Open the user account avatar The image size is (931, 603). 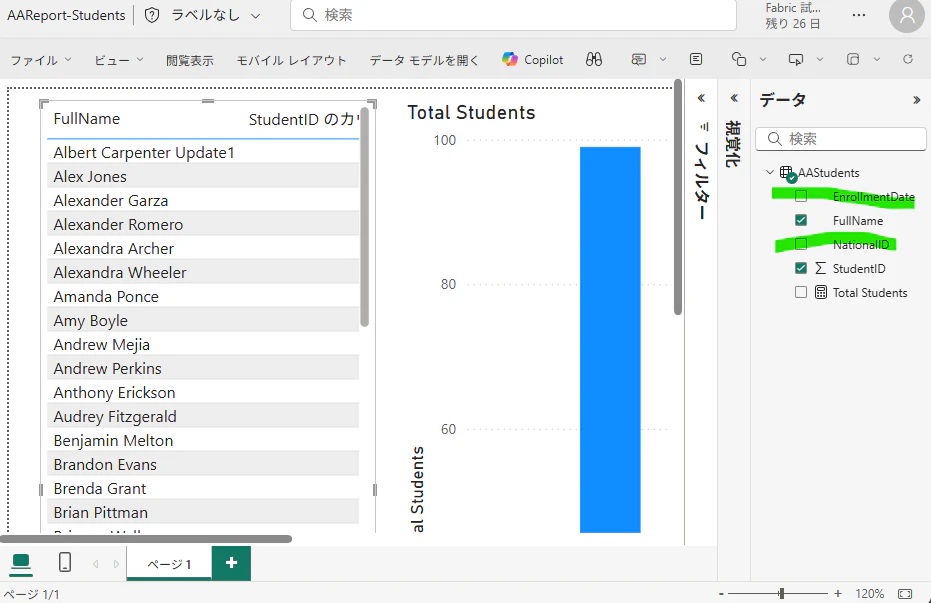(x=907, y=16)
